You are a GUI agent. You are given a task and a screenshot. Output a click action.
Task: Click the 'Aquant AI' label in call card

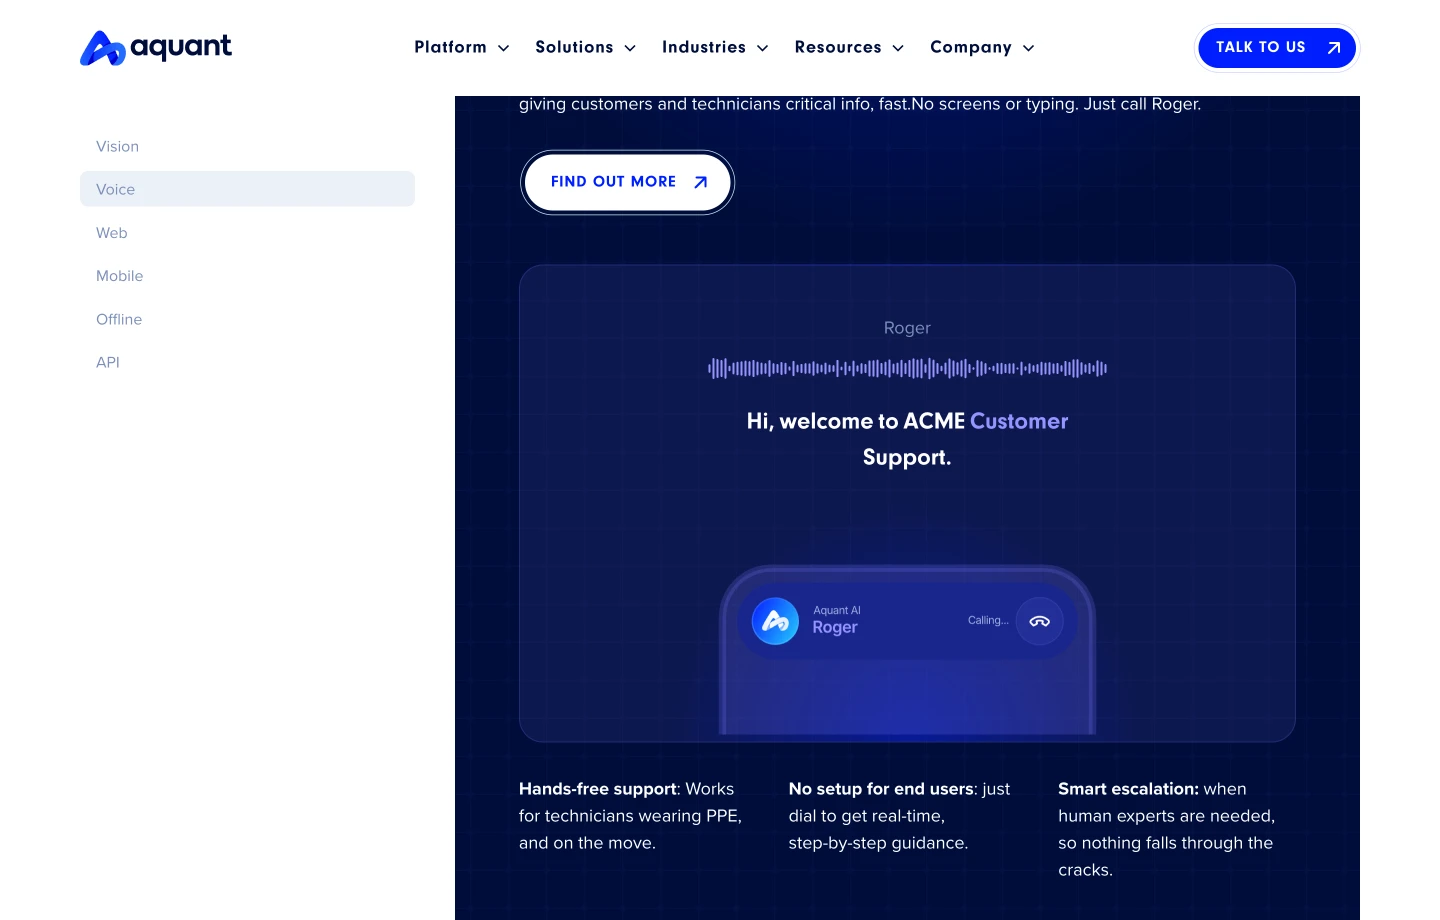[x=837, y=610]
